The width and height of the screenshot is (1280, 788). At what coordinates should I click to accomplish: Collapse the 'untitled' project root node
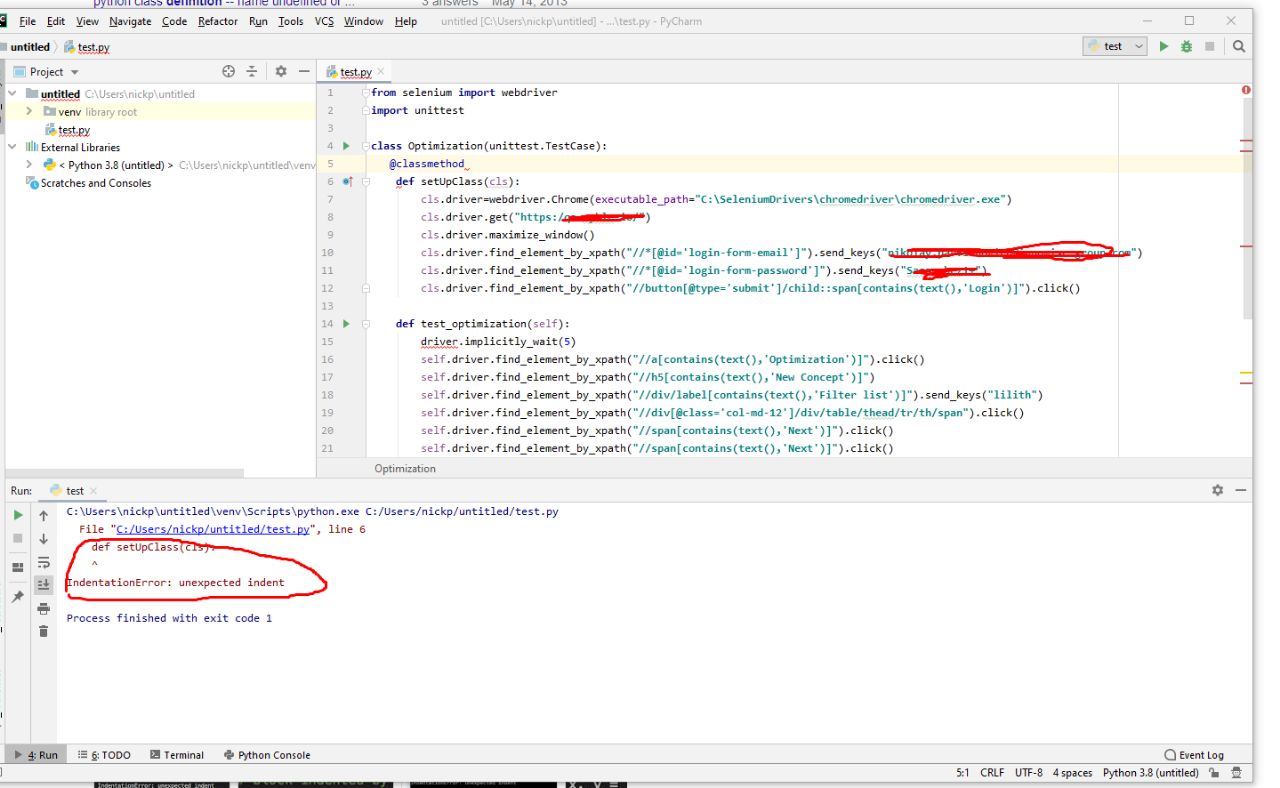[12, 93]
